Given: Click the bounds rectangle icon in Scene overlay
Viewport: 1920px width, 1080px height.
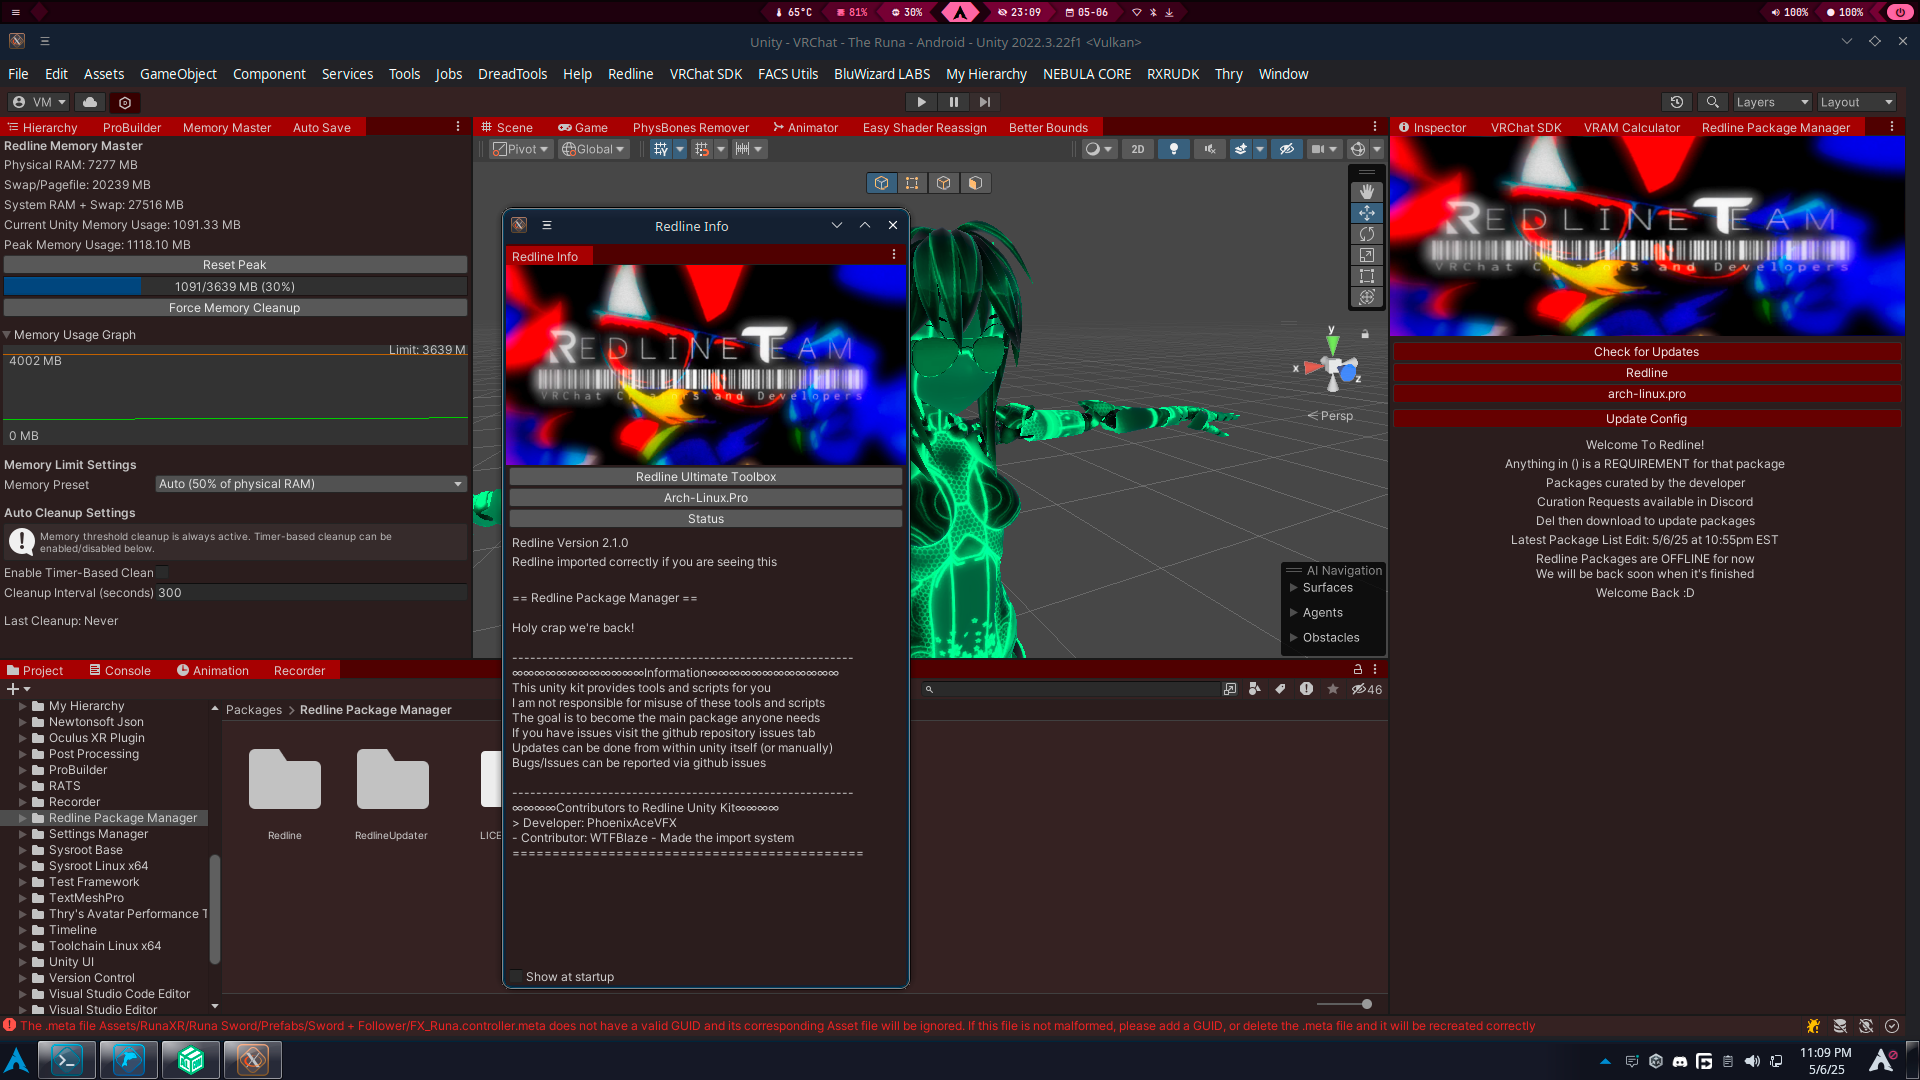Looking at the screenshot, I should pos(912,183).
